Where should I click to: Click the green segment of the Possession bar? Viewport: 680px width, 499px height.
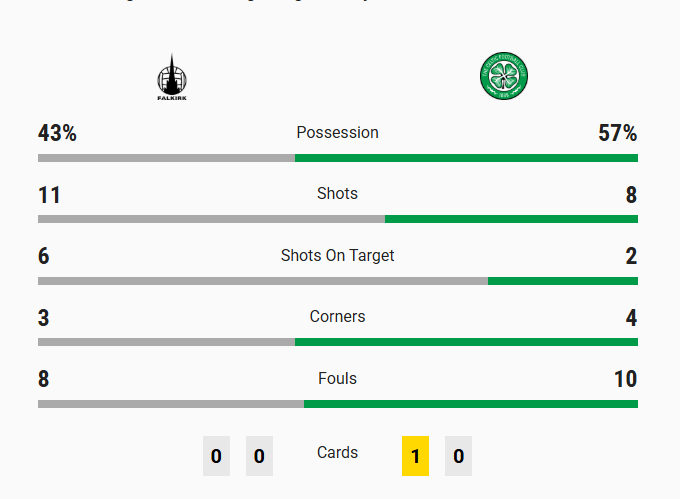tap(466, 158)
